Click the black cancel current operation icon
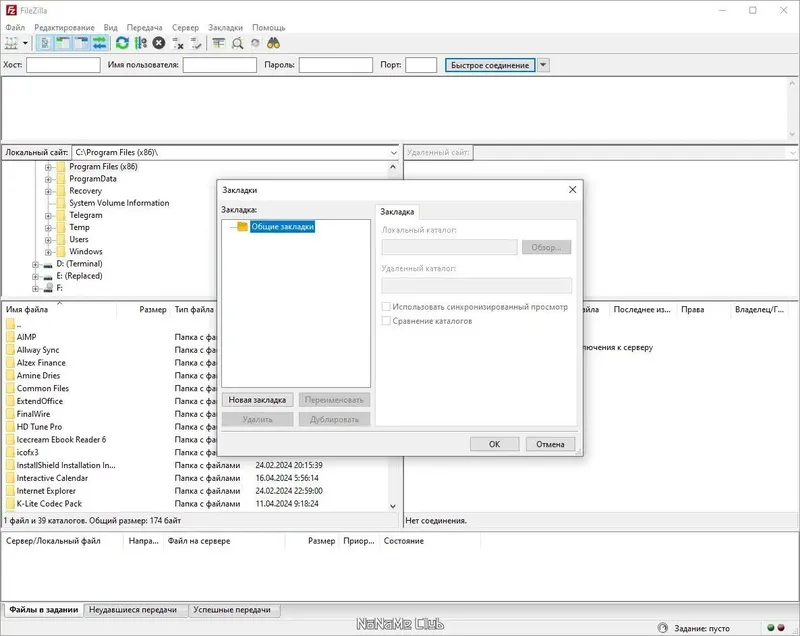The image size is (800, 636). tap(159, 43)
